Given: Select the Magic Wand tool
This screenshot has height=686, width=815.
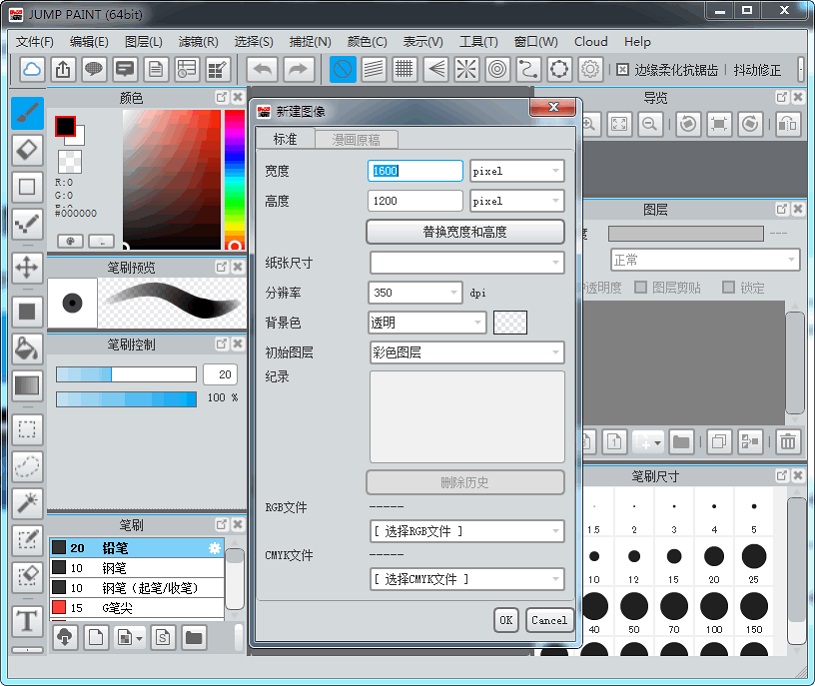Looking at the screenshot, I should tap(27, 502).
